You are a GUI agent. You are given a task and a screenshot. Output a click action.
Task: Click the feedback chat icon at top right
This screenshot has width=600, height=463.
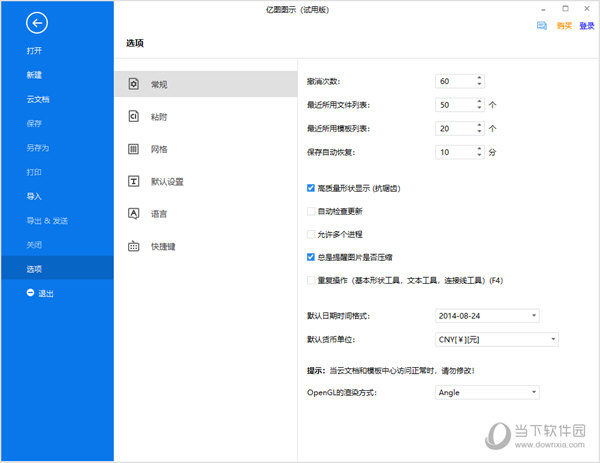[541, 26]
